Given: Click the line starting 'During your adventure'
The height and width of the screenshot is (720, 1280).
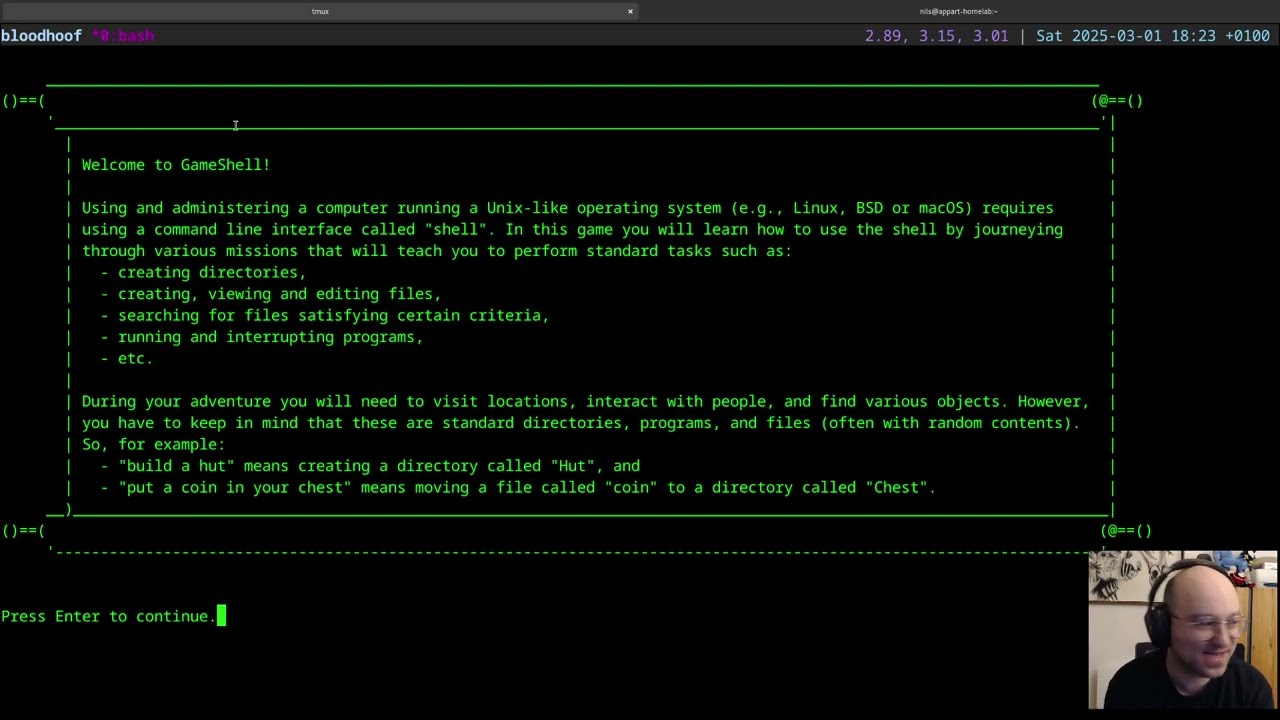Looking at the screenshot, I should tap(585, 401).
